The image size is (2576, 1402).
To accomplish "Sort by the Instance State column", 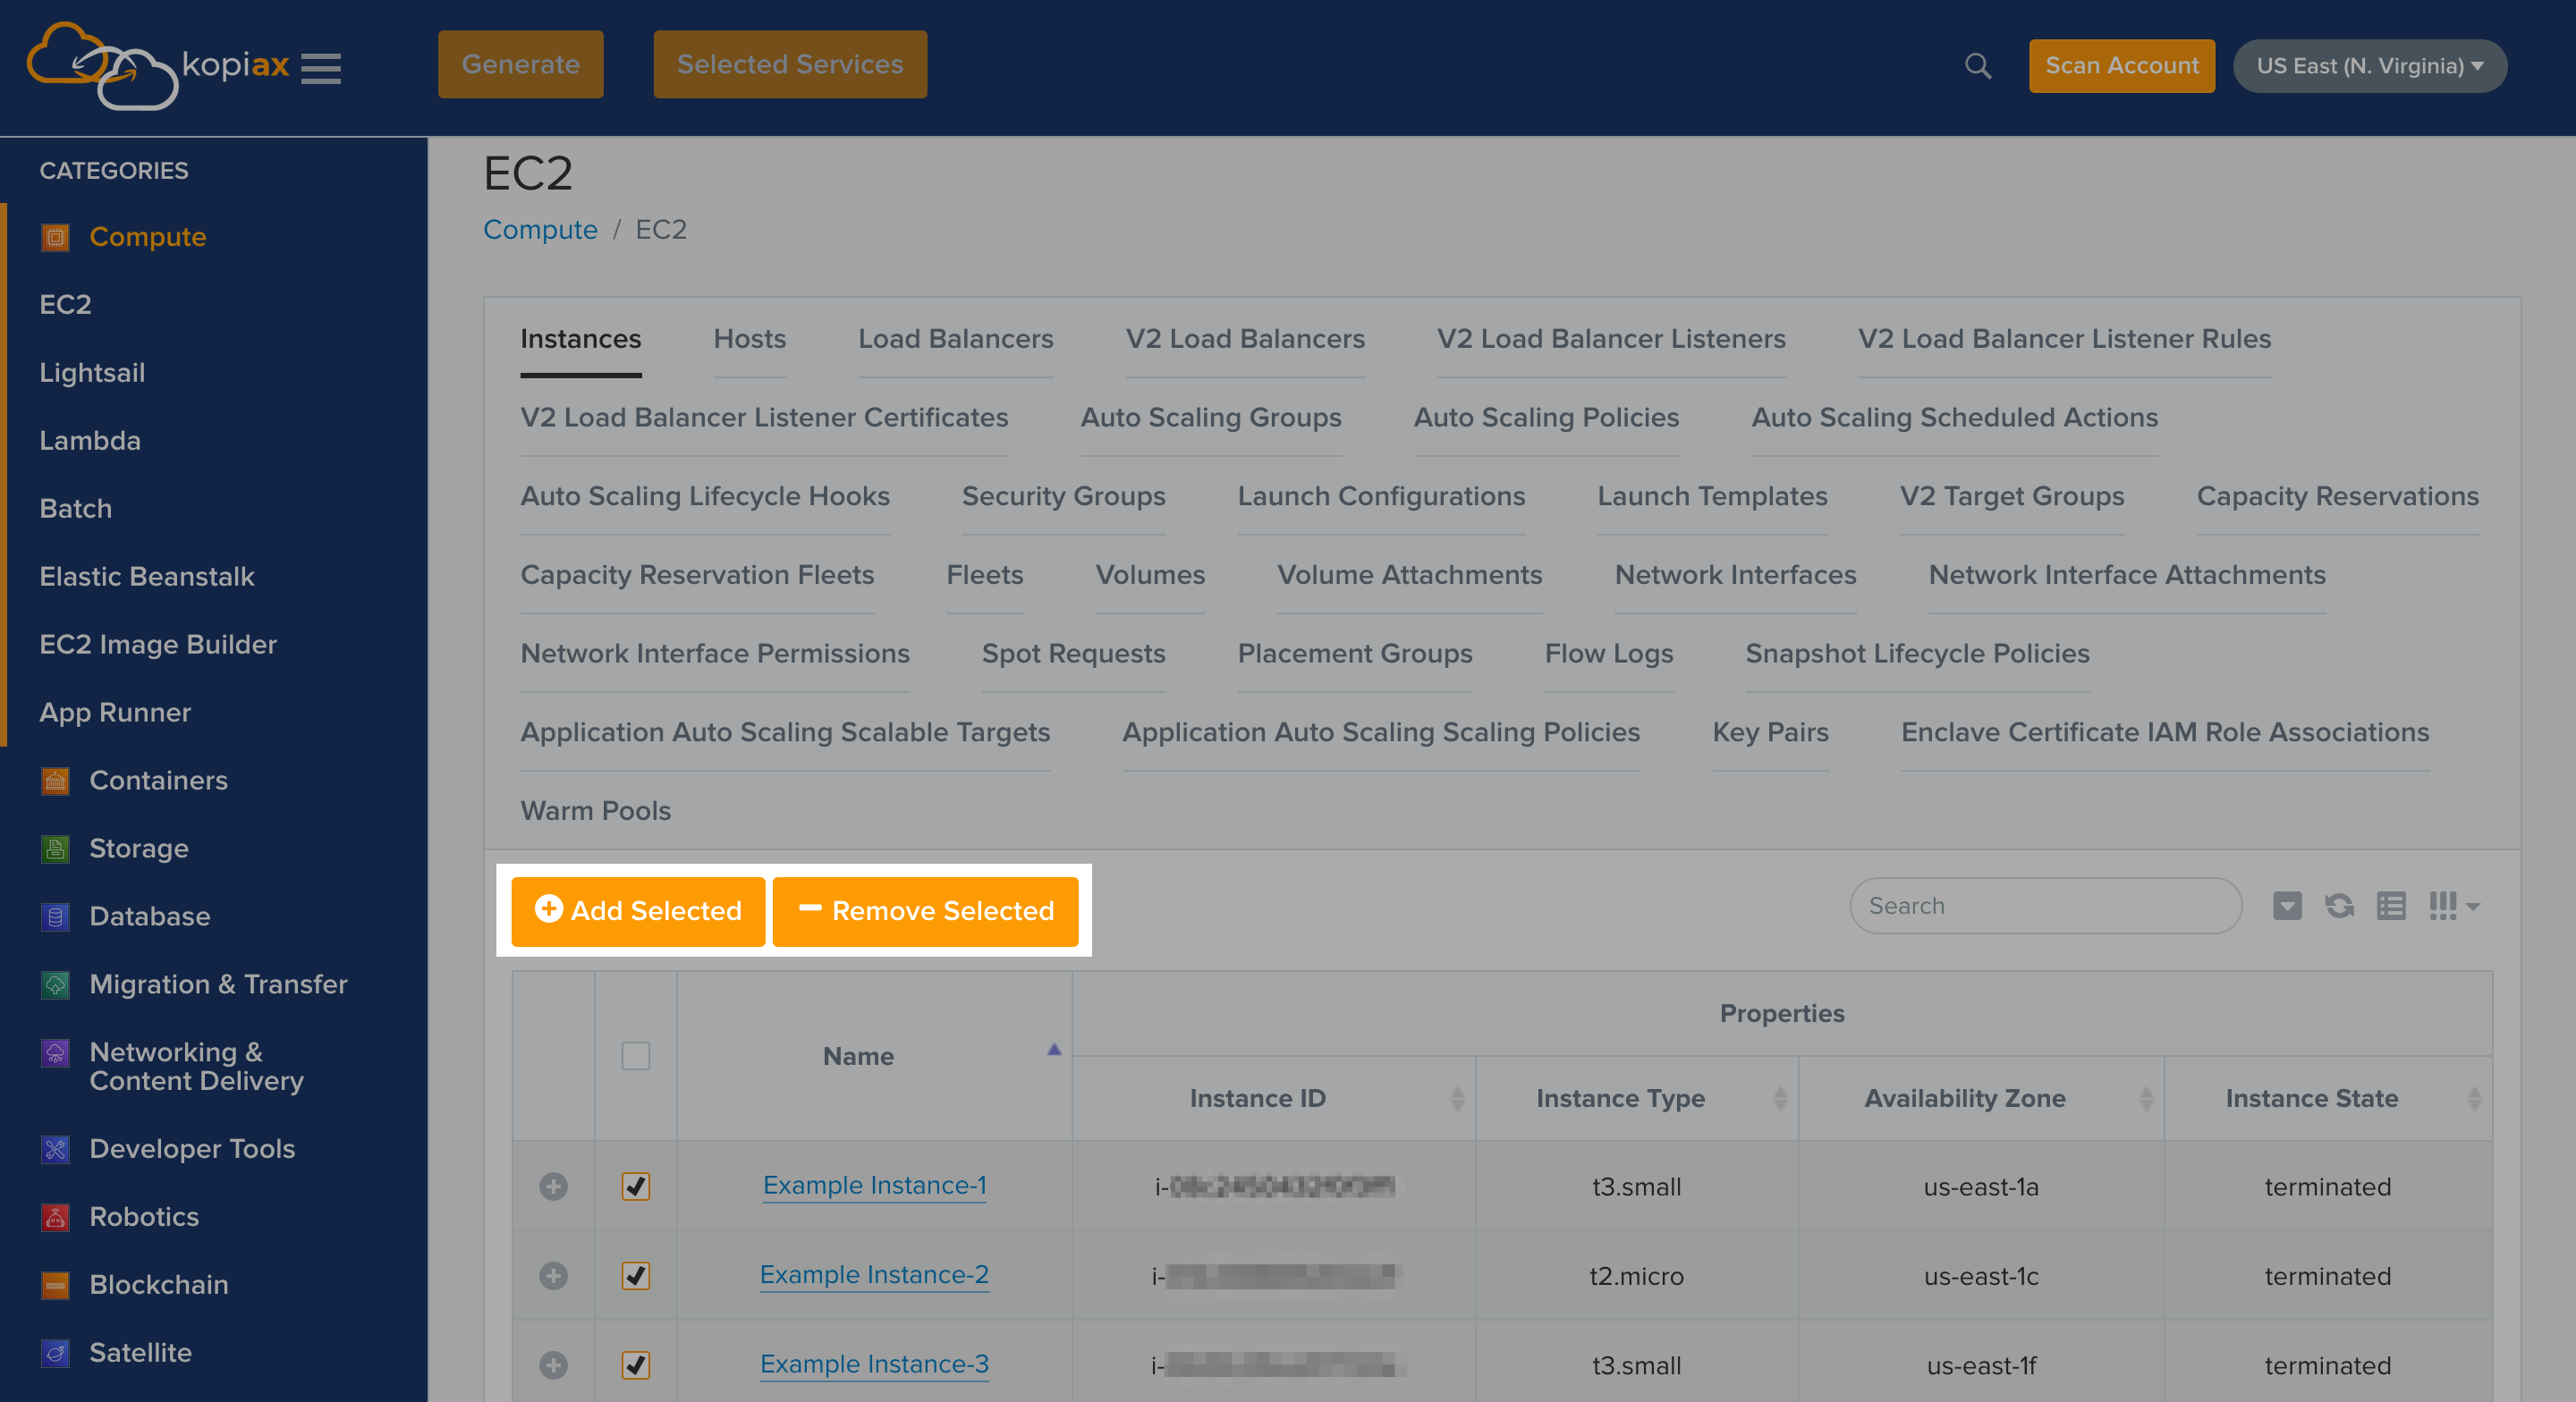I will (x=2327, y=1098).
